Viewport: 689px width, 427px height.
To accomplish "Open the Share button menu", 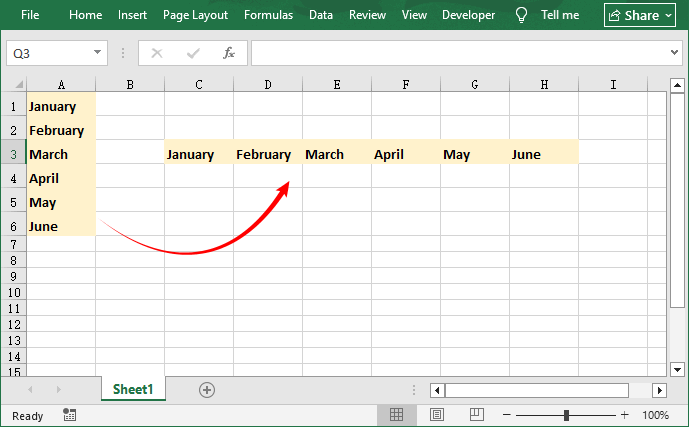I will [x=641, y=15].
